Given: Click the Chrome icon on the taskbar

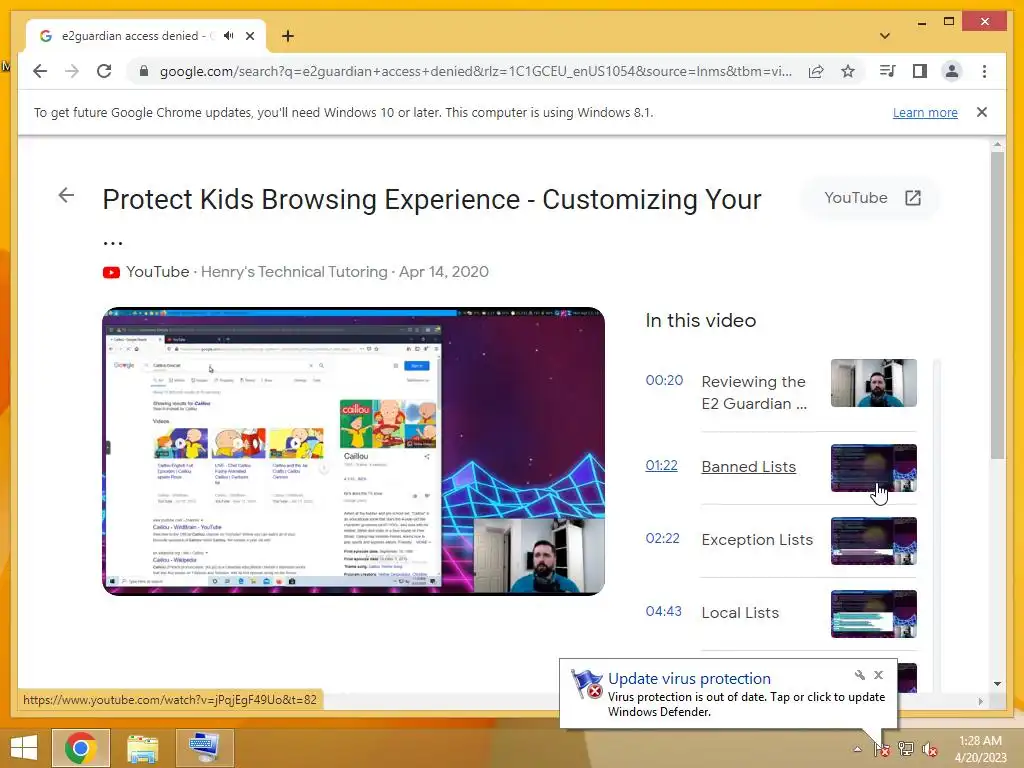Looking at the screenshot, I should tap(81, 748).
